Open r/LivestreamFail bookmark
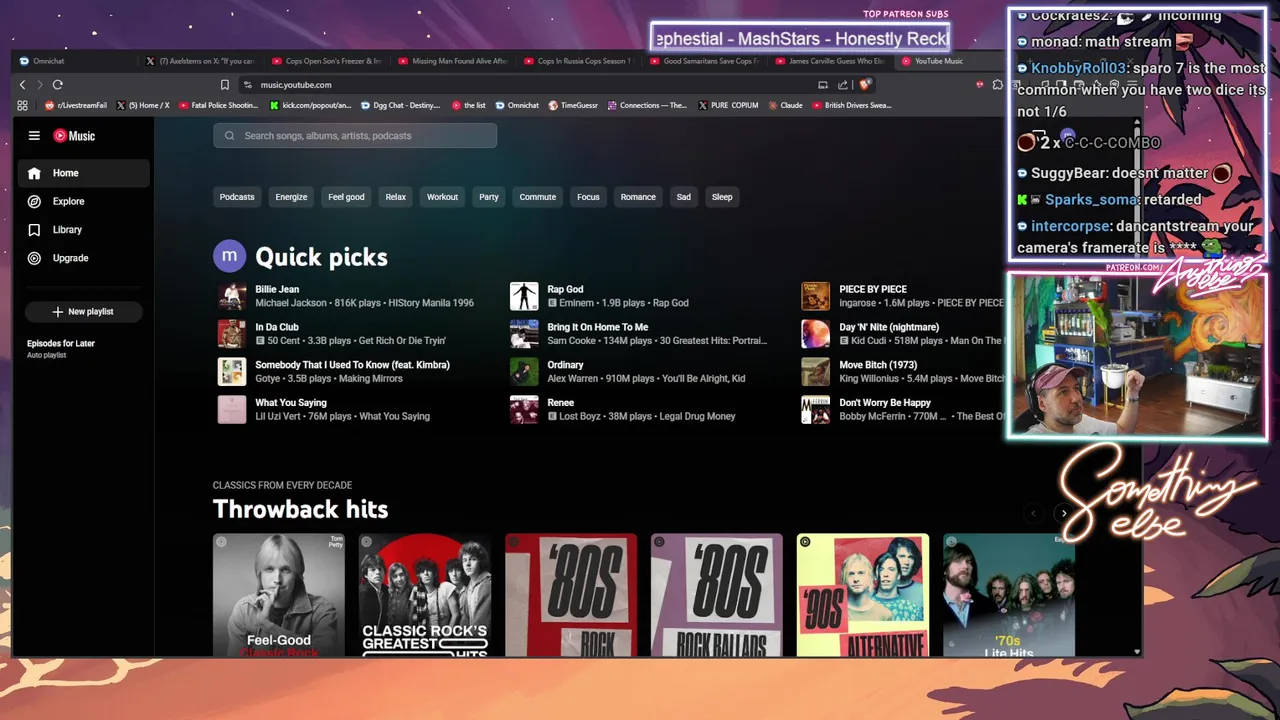Viewport: 1280px width, 720px height. (x=76, y=105)
